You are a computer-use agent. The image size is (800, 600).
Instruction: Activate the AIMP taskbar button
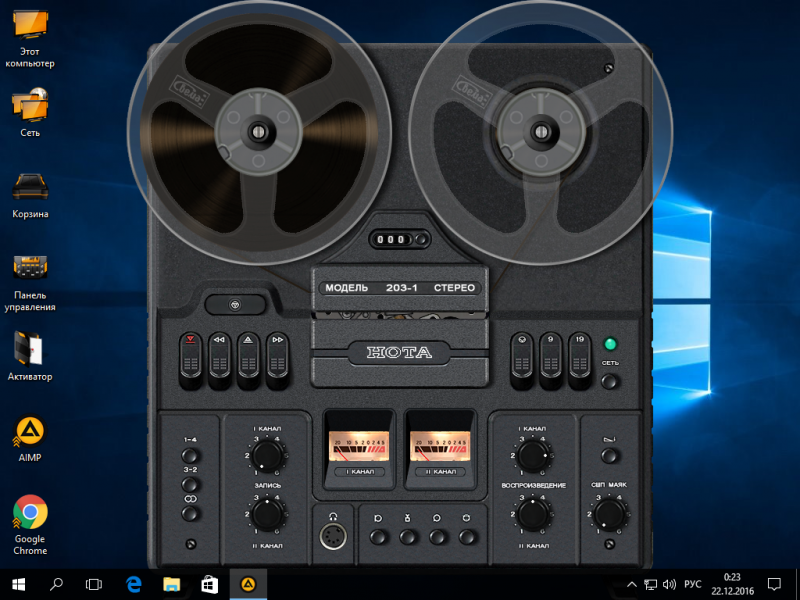pos(248,584)
